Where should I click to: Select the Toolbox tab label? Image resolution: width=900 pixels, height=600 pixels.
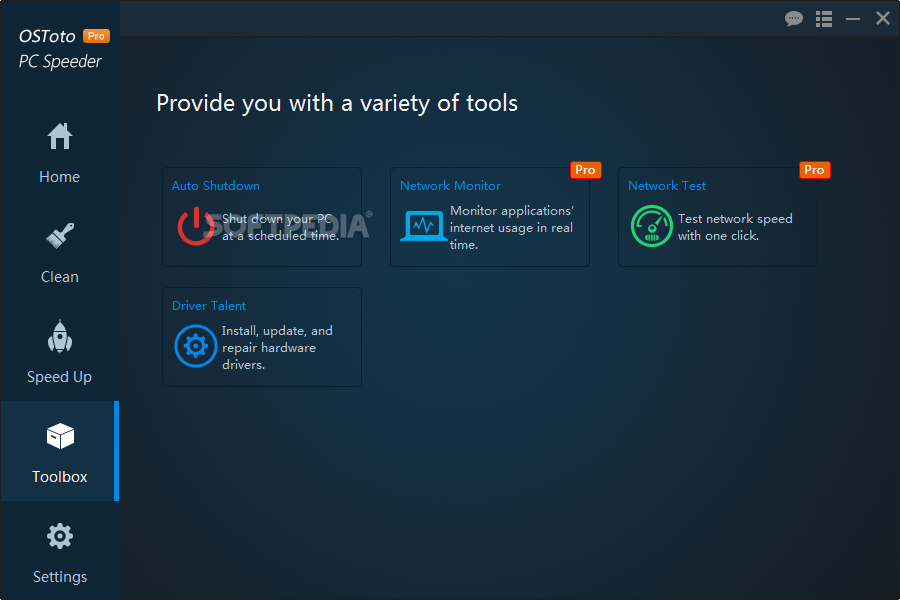(x=60, y=477)
